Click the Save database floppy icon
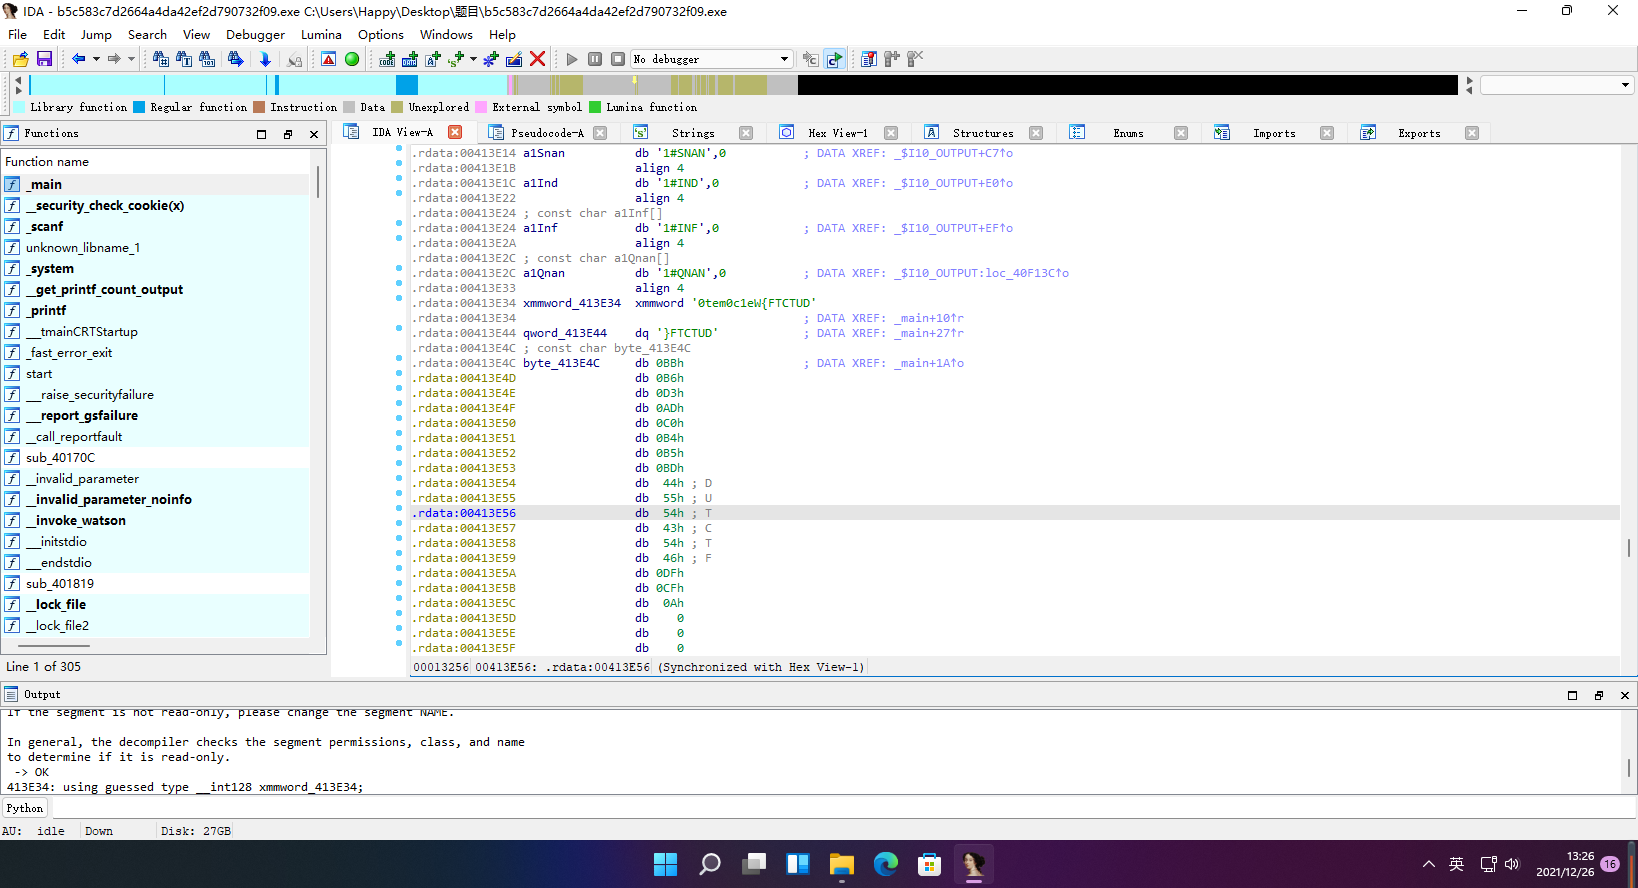The image size is (1638, 888). click(44, 59)
